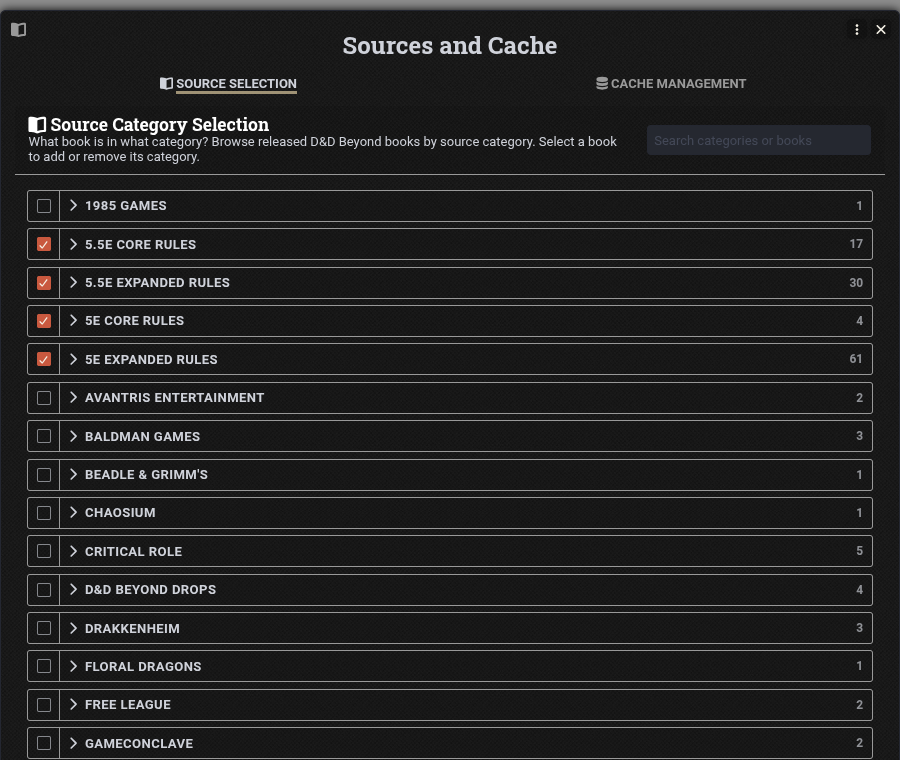900x760 pixels.
Task: Expand the Baldman Games chevron
Action: (73, 436)
